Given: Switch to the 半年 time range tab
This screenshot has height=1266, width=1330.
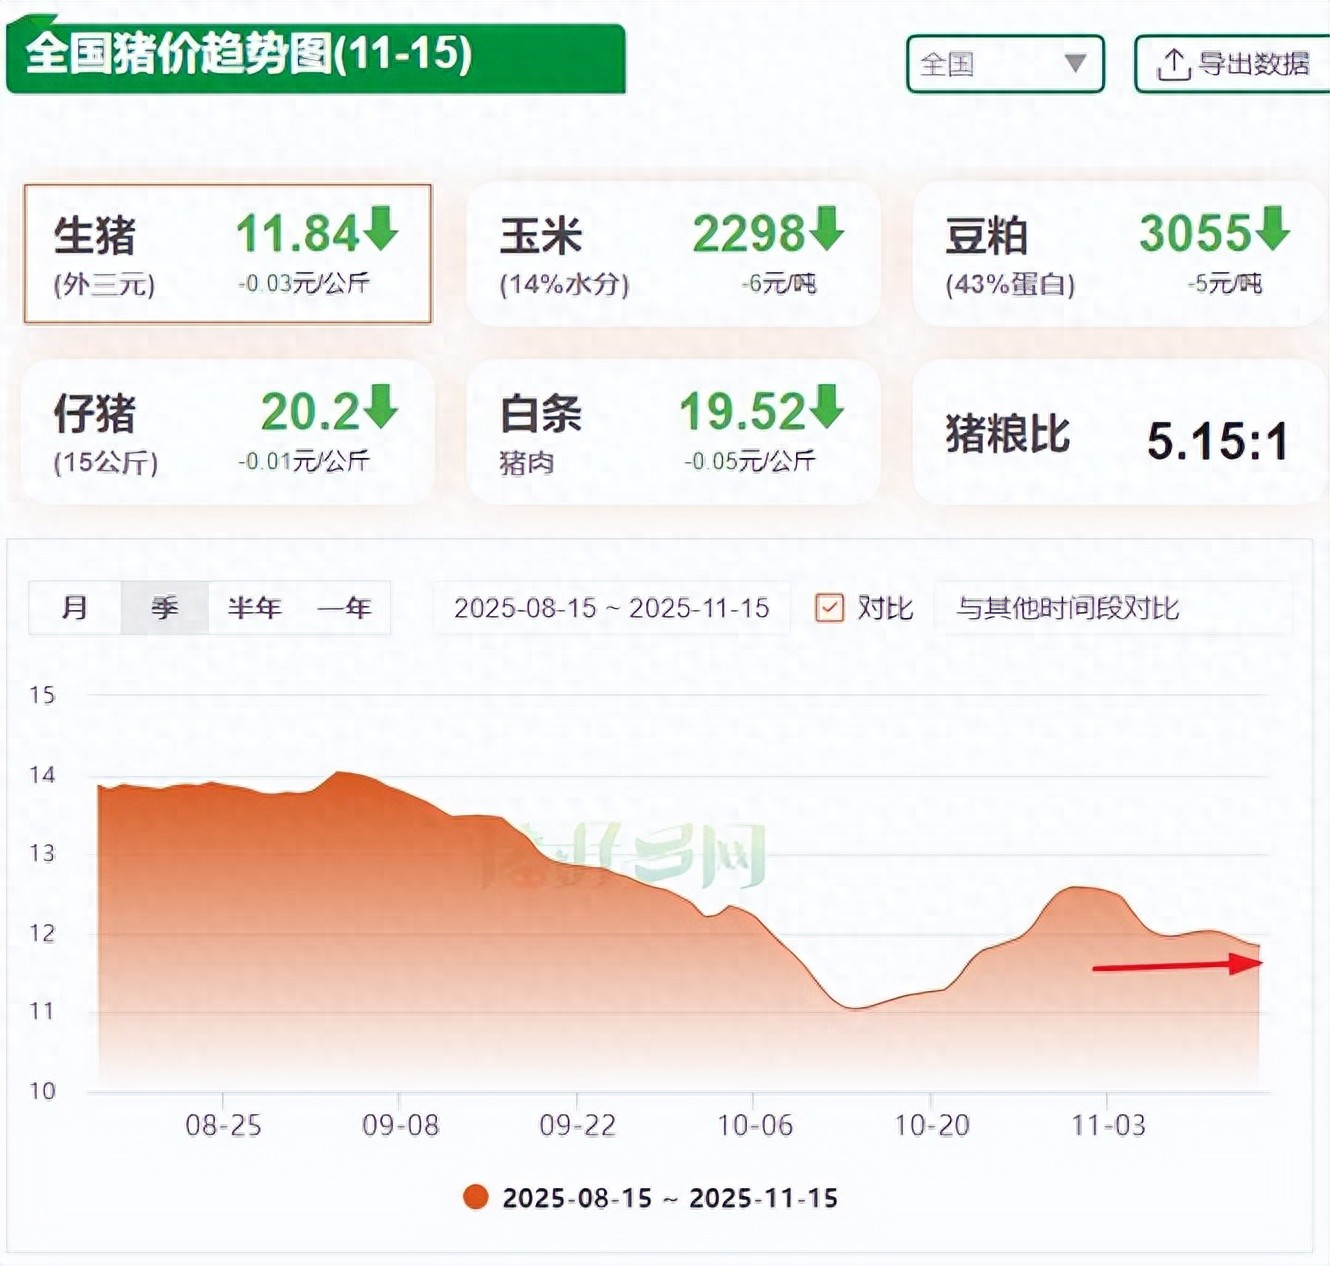Looking at the screenshot, I should pyautogui.click(x=254, y=608).
